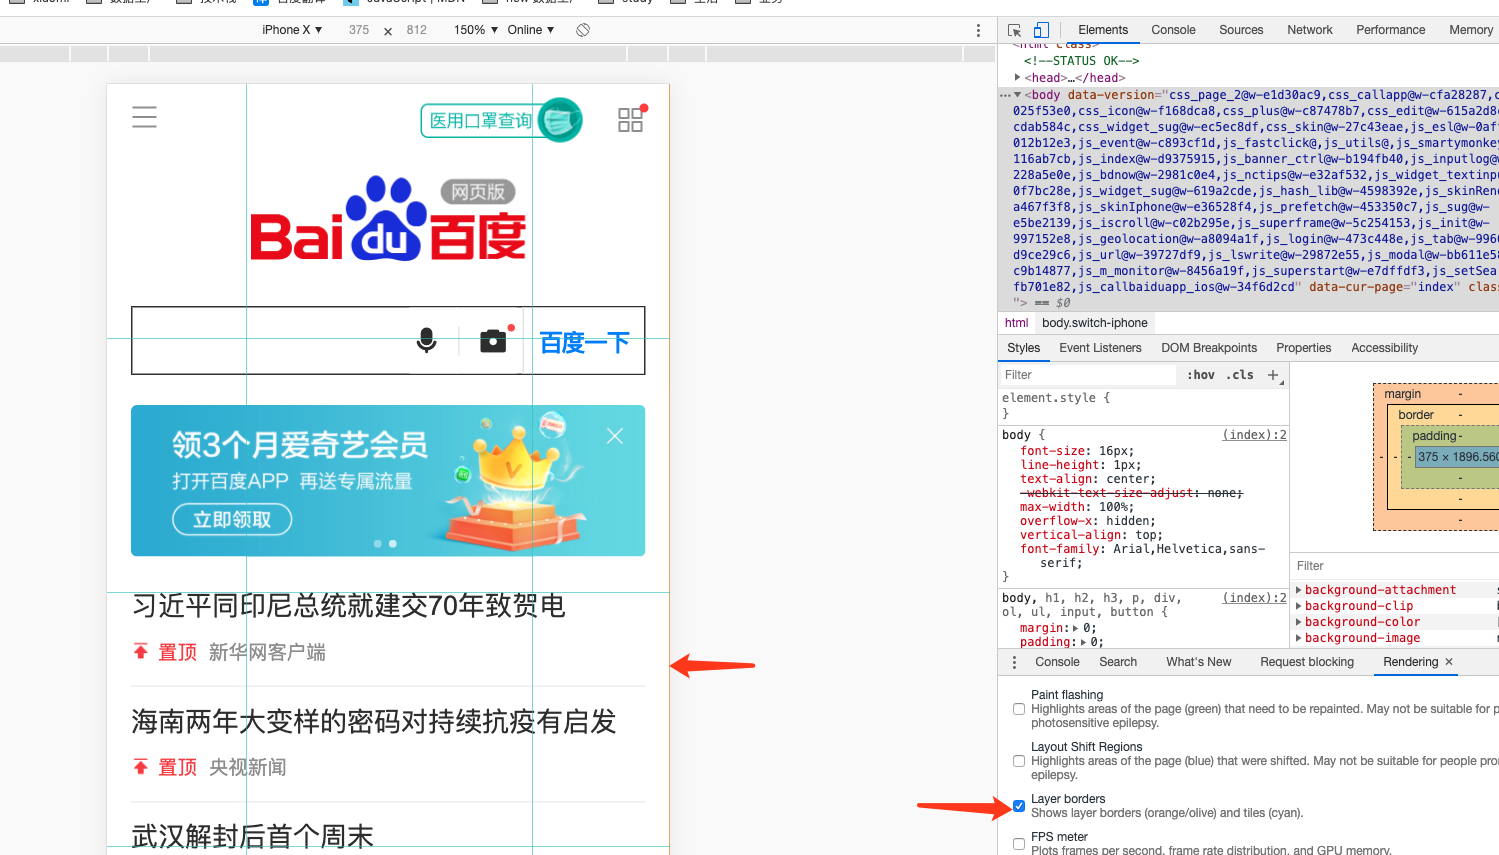Expand the padding shorthand property
This screenshot has width=1499, height=855.
pos(1084,642)
